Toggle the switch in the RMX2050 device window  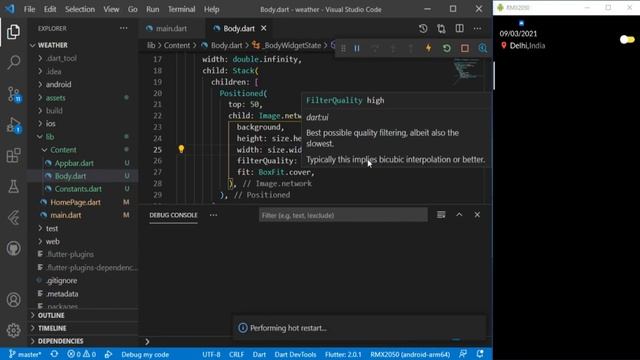(x=627, y=40)
